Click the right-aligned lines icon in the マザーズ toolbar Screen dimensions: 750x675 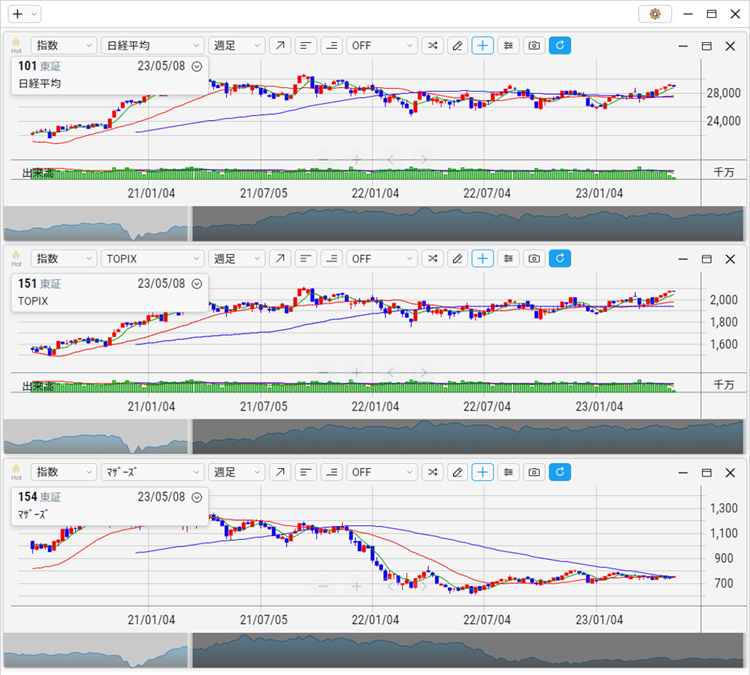(x=331, y=472)
